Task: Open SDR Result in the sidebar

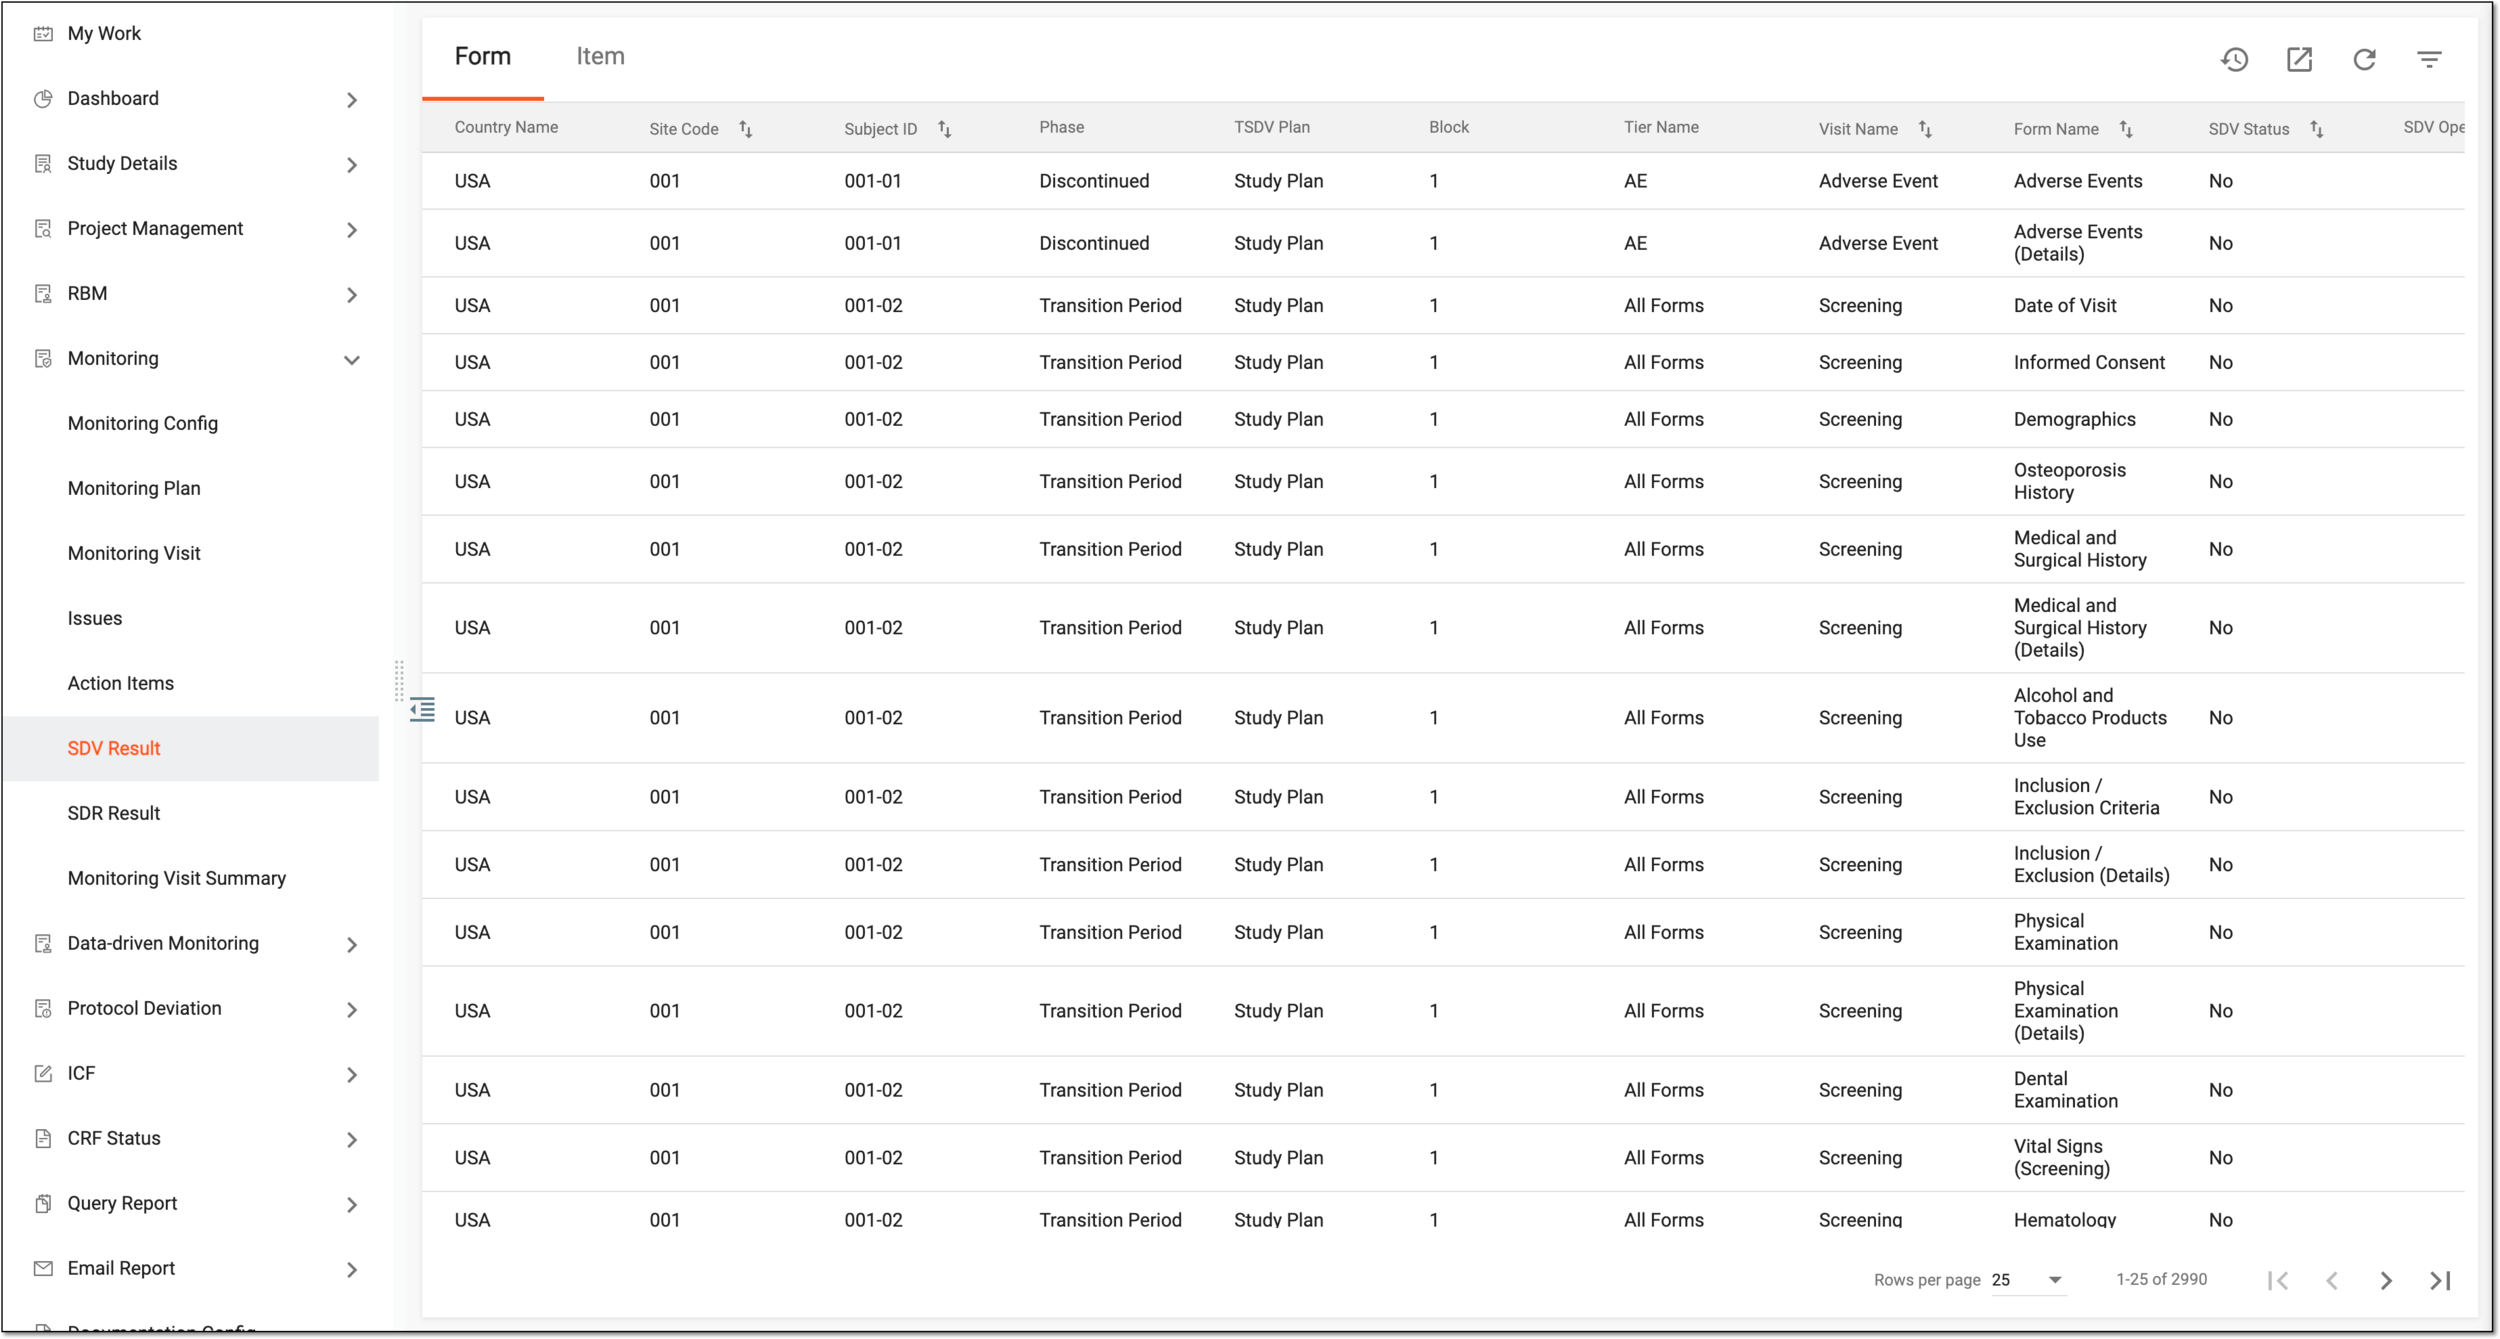Action: (x=114, y=814)
